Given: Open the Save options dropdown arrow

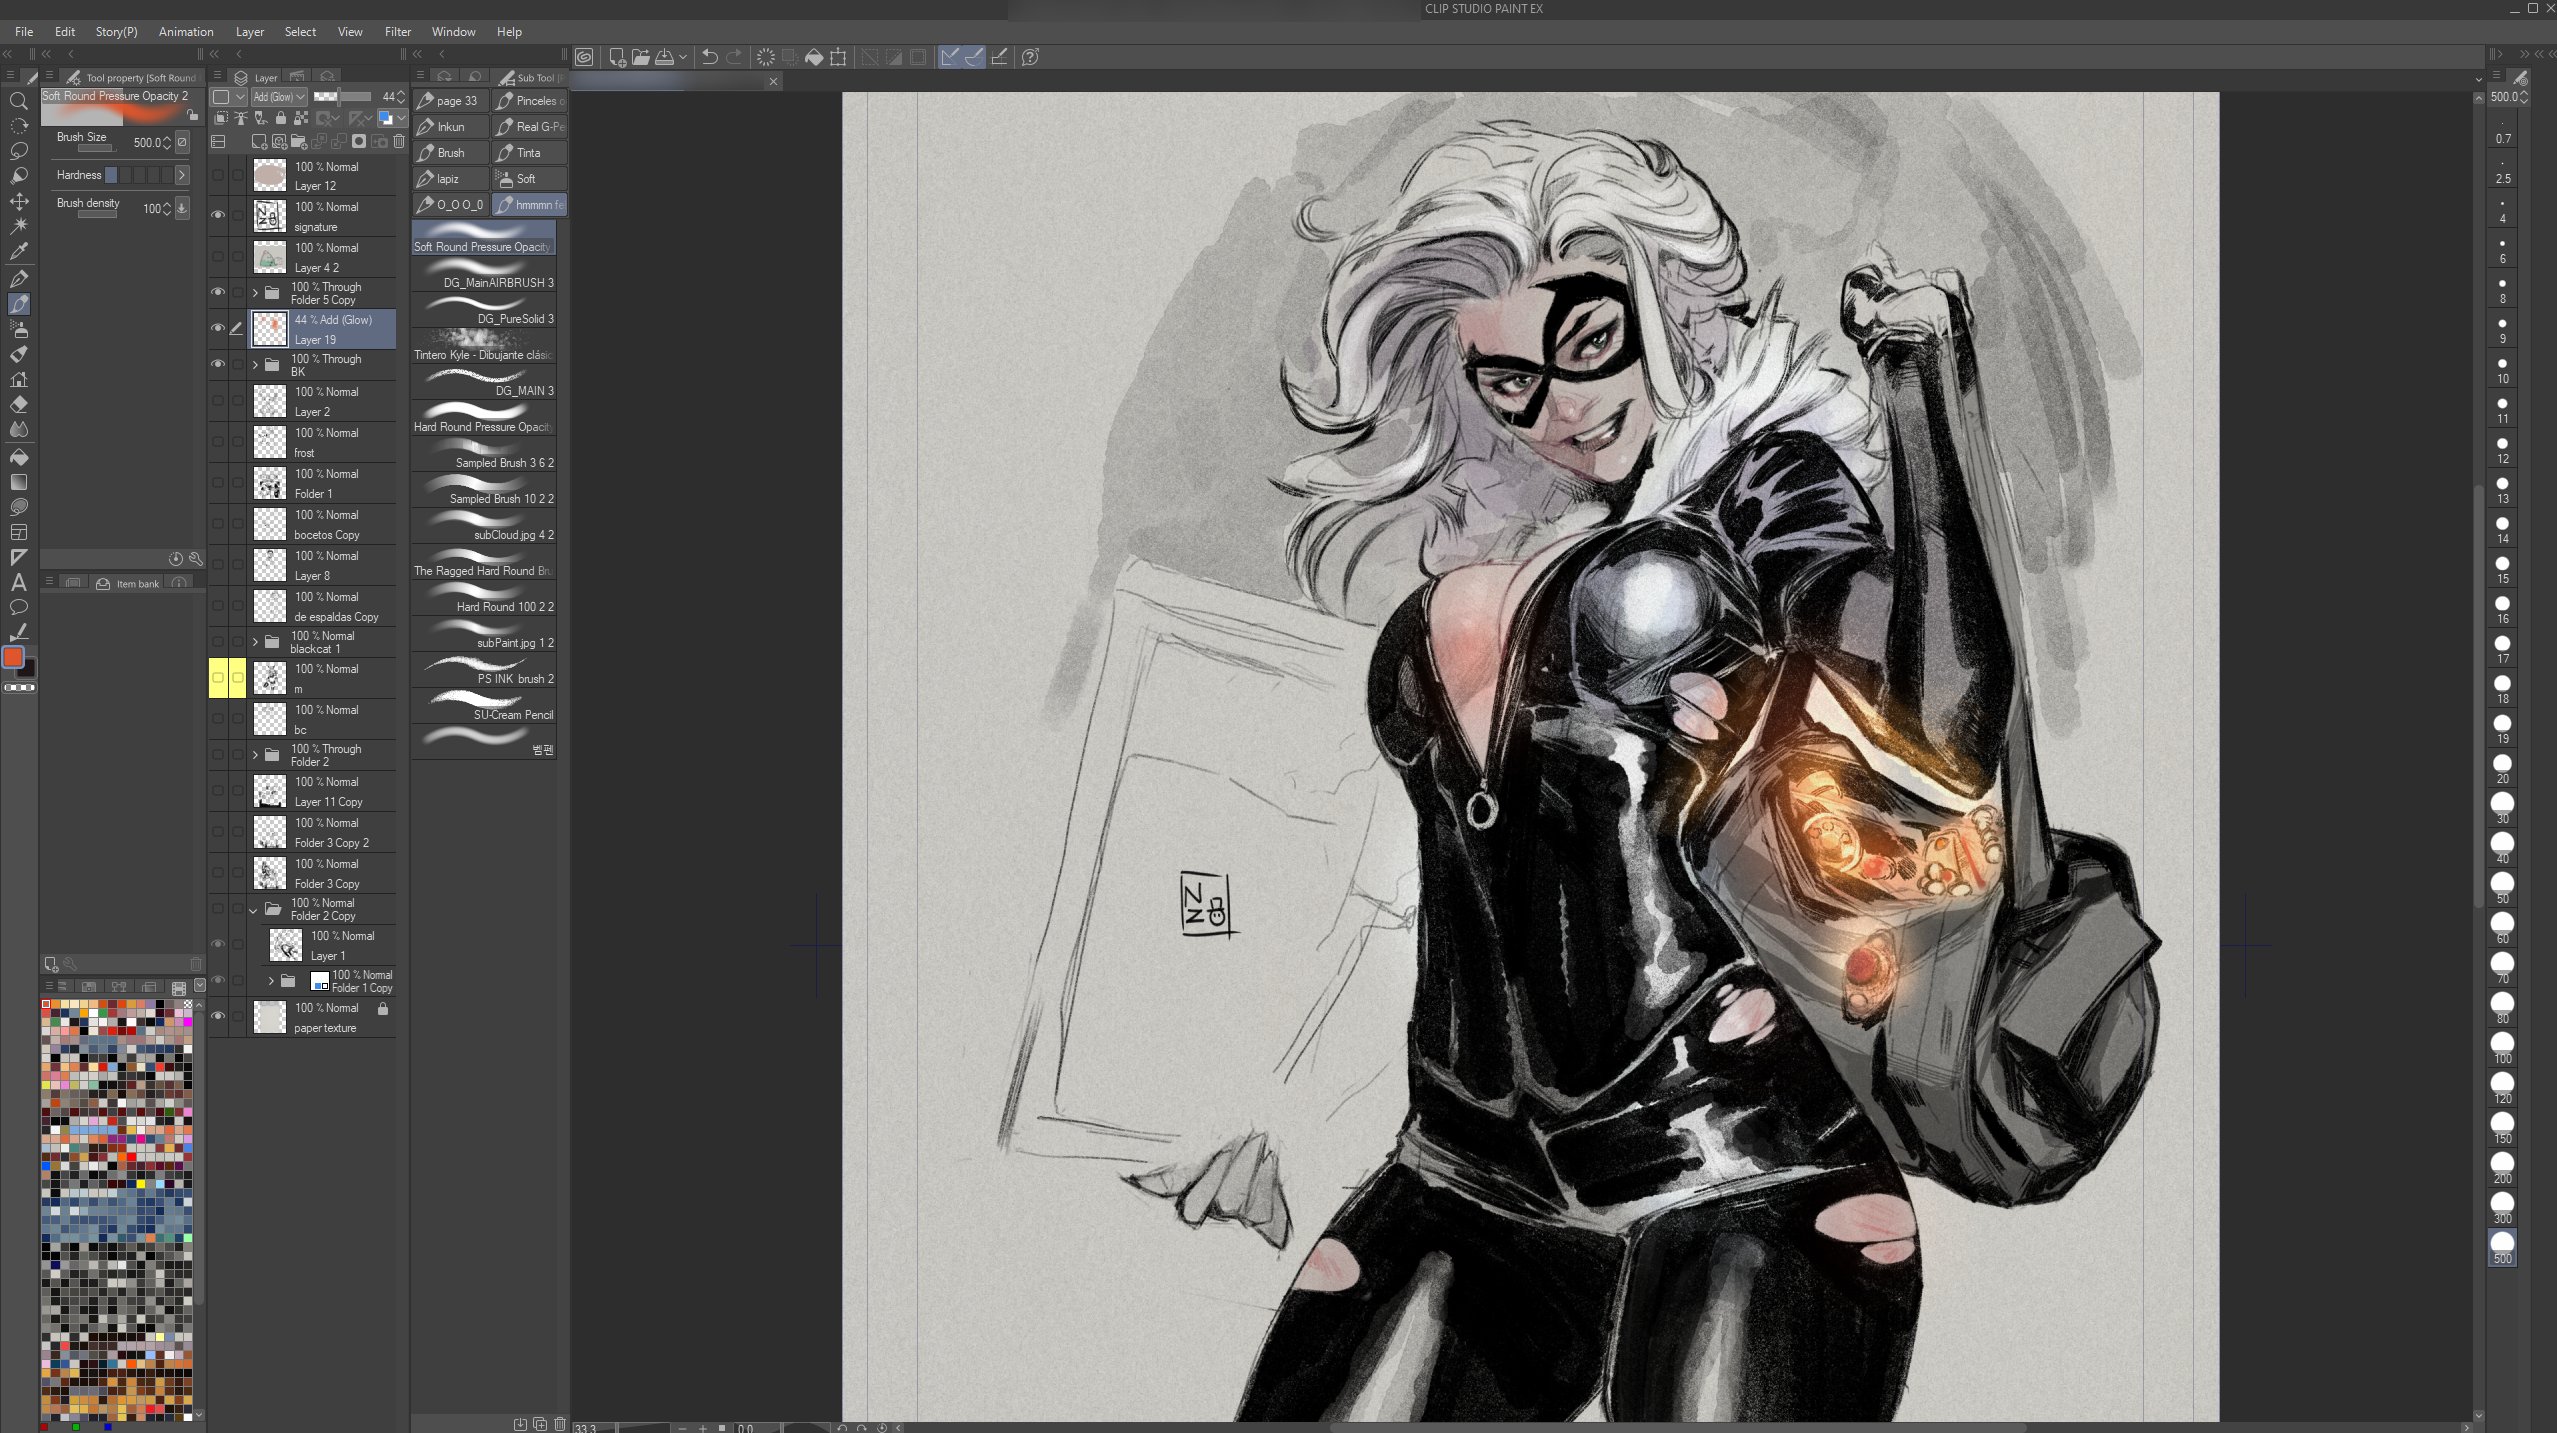Looking at the screenshot, I should (x=682, y=57).
